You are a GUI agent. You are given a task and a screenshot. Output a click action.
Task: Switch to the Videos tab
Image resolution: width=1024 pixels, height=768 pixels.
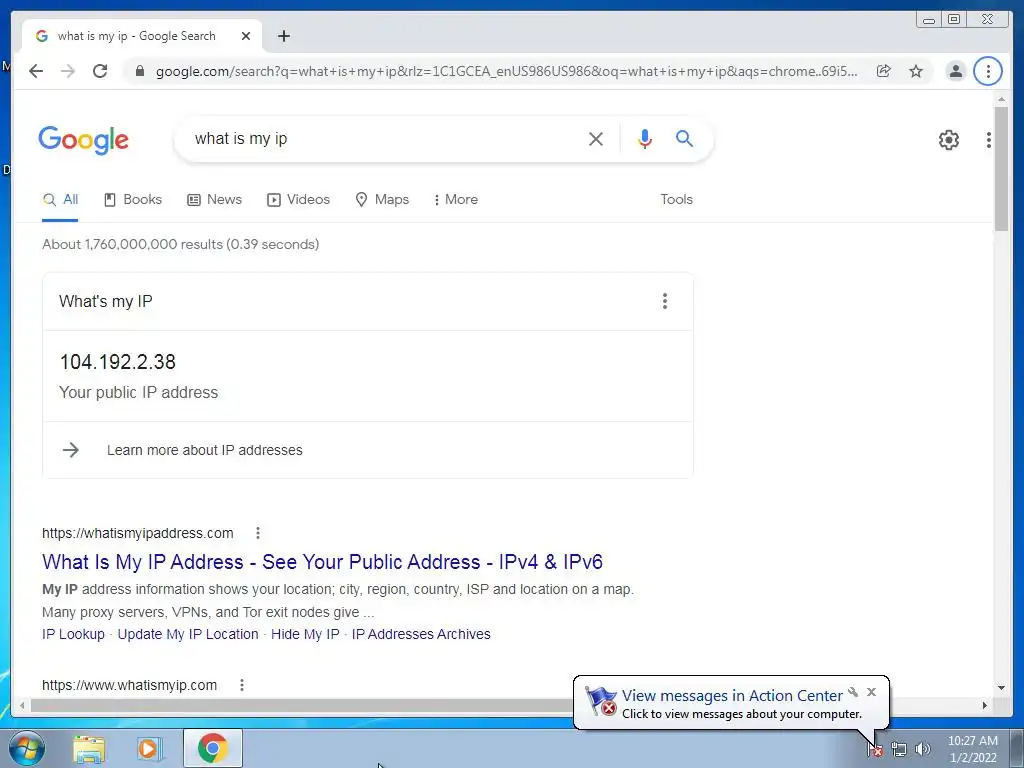pyautogui.click(x=298, y=200)
